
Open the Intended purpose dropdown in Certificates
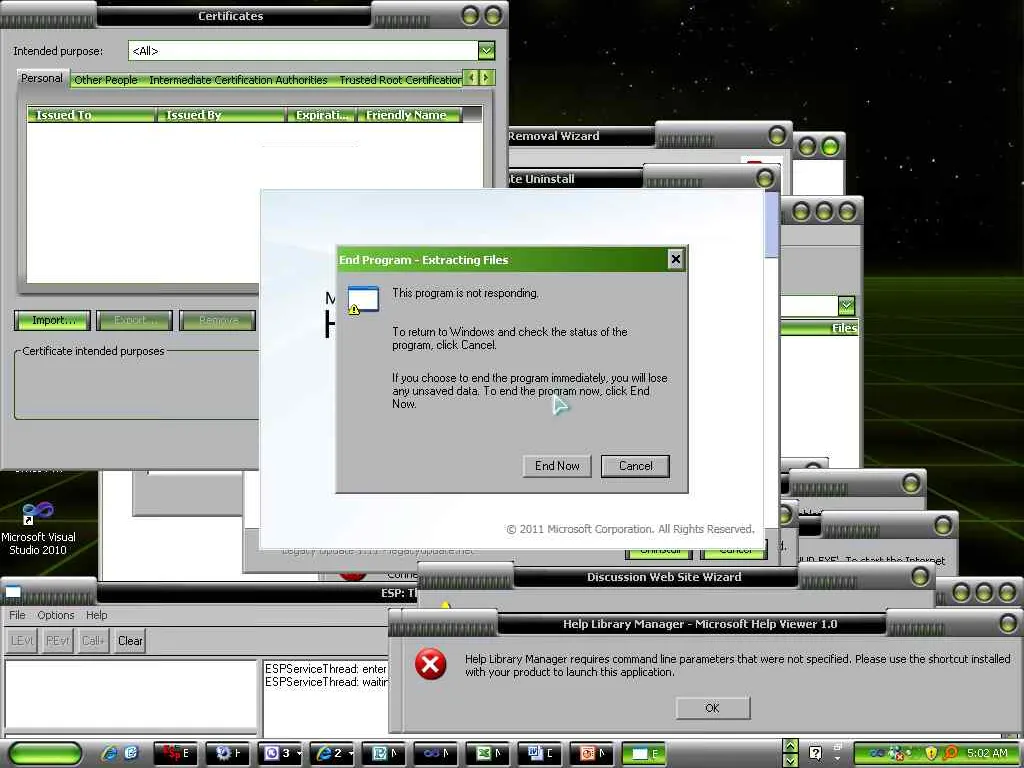[x=486, y=50]
